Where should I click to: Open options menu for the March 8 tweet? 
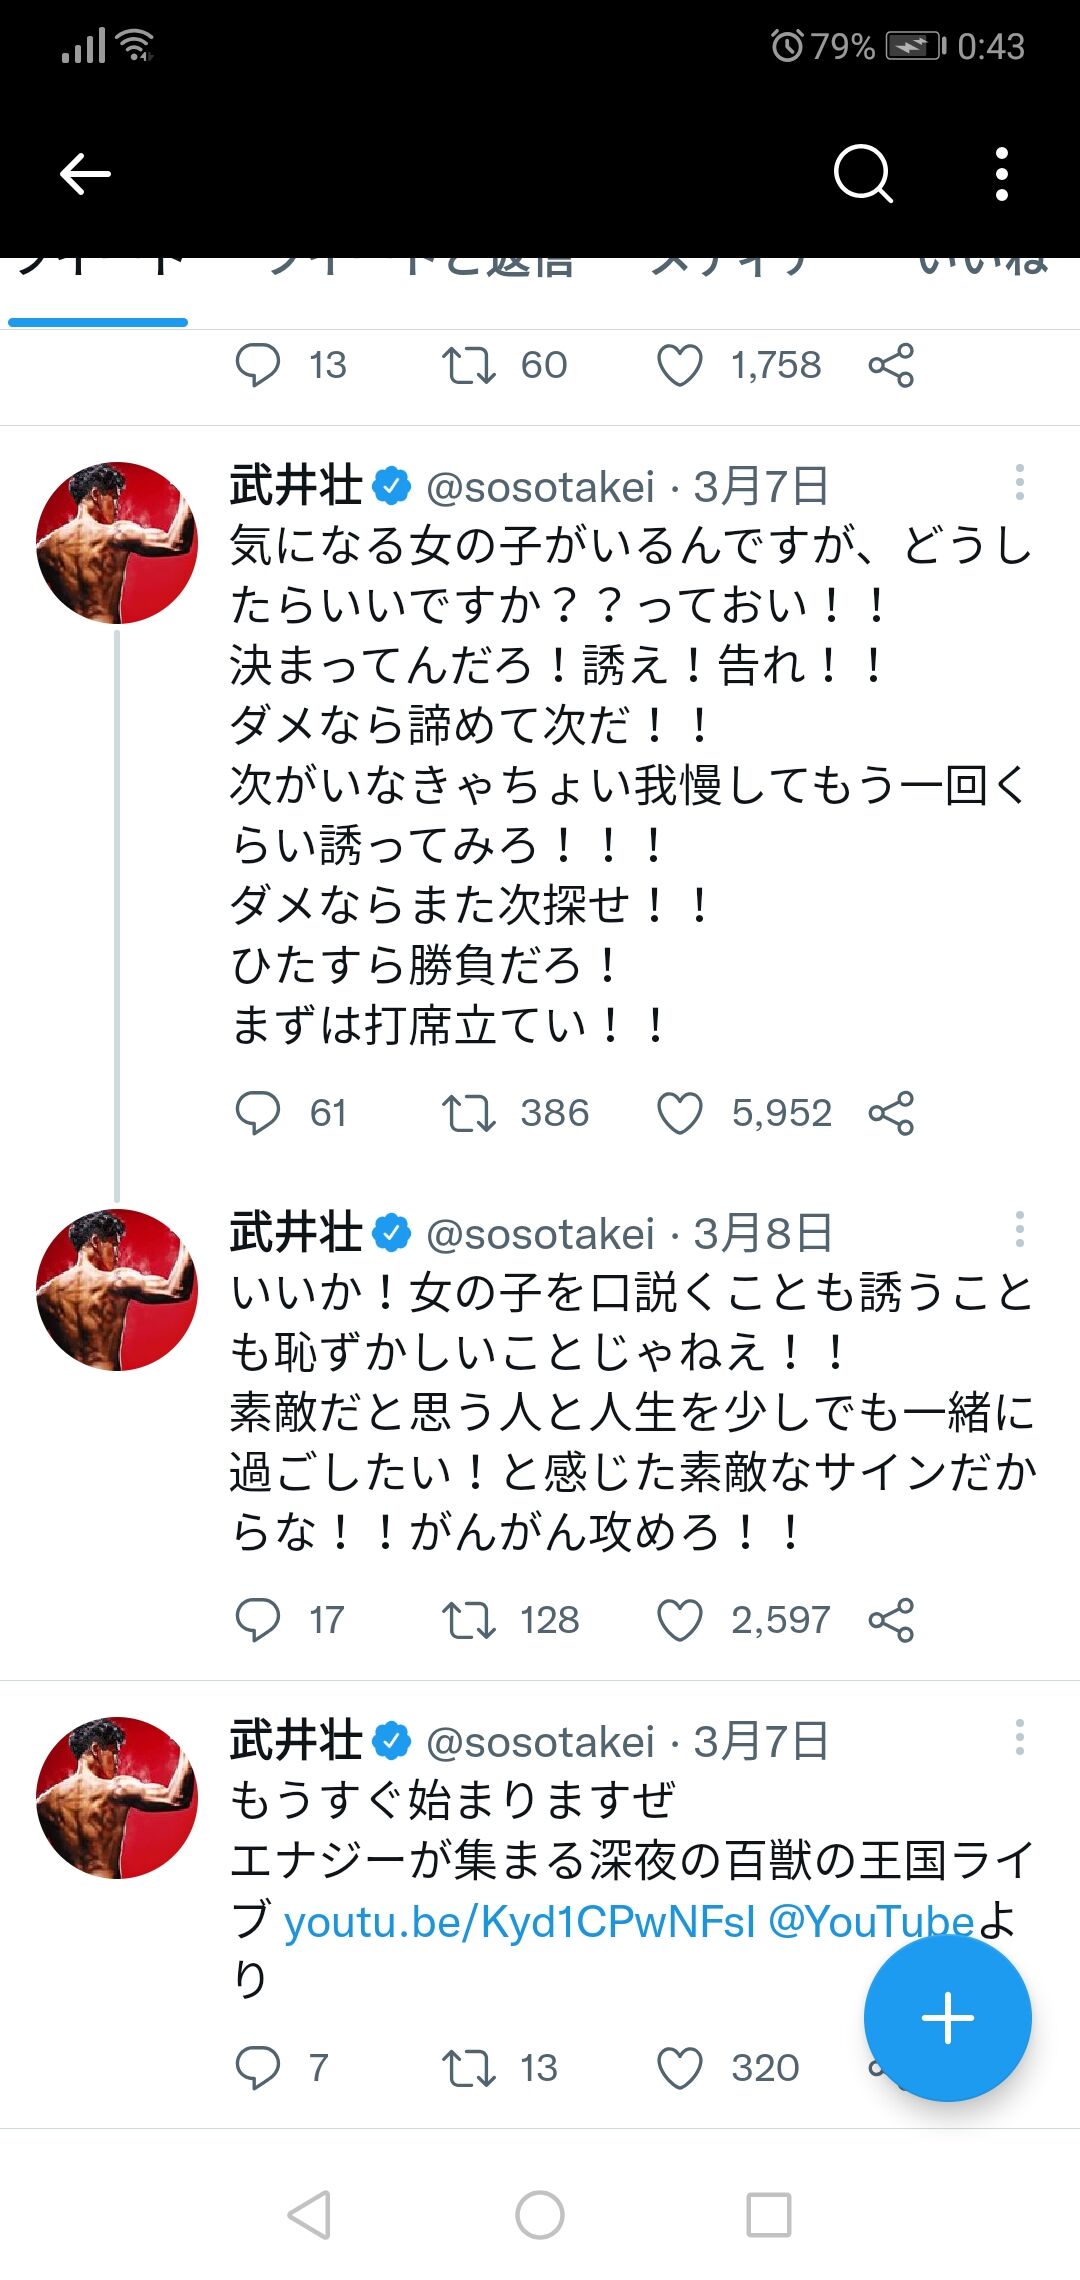(x=1019, y=1229)
